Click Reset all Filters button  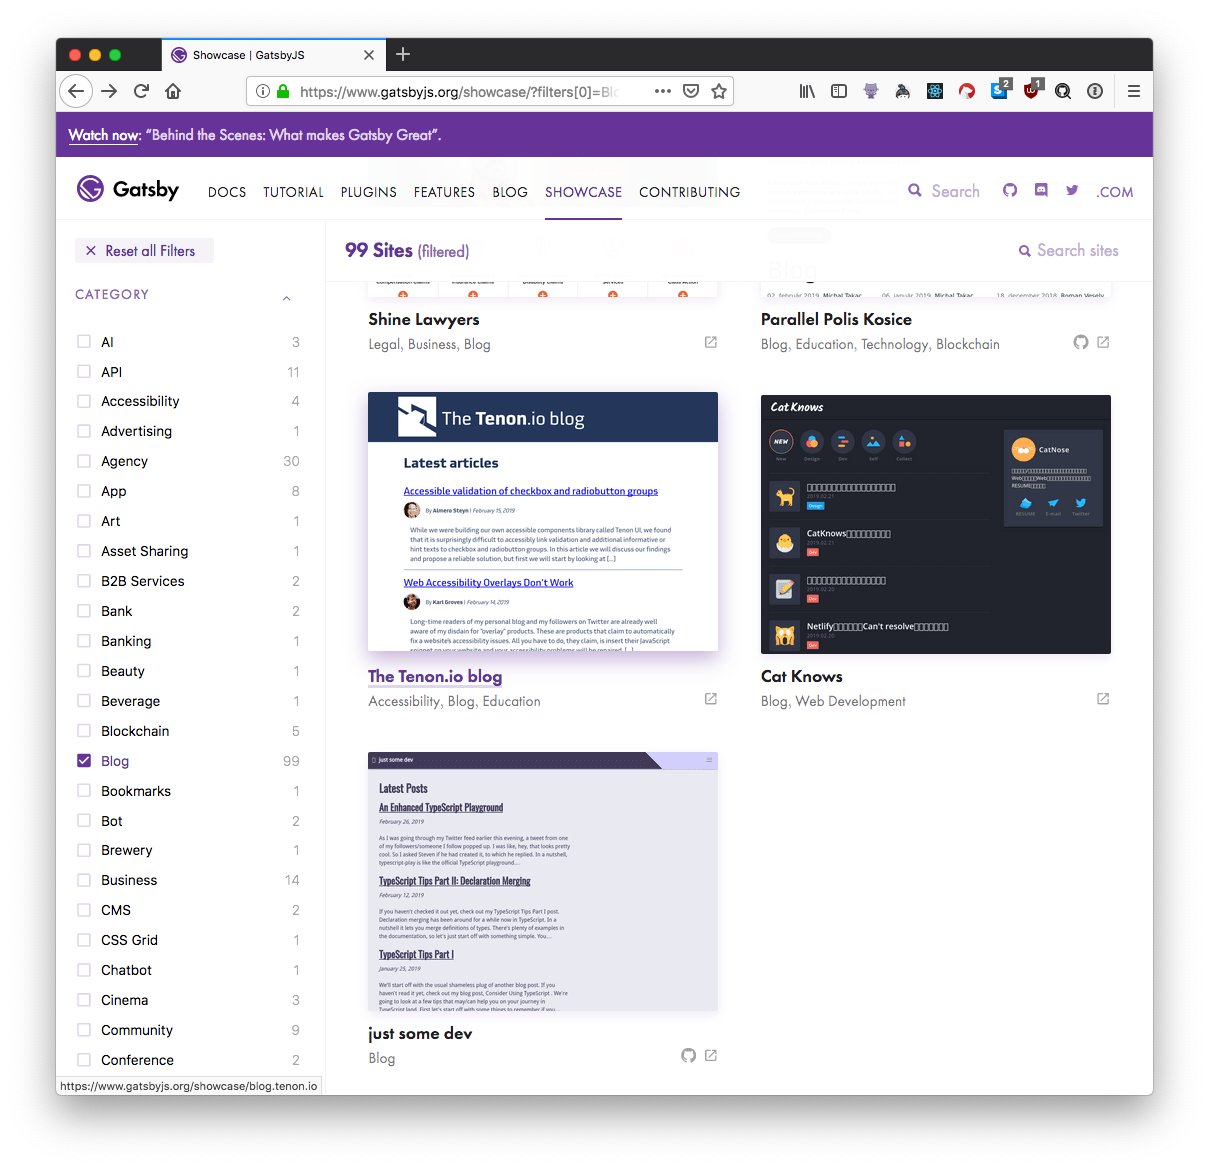145,251
